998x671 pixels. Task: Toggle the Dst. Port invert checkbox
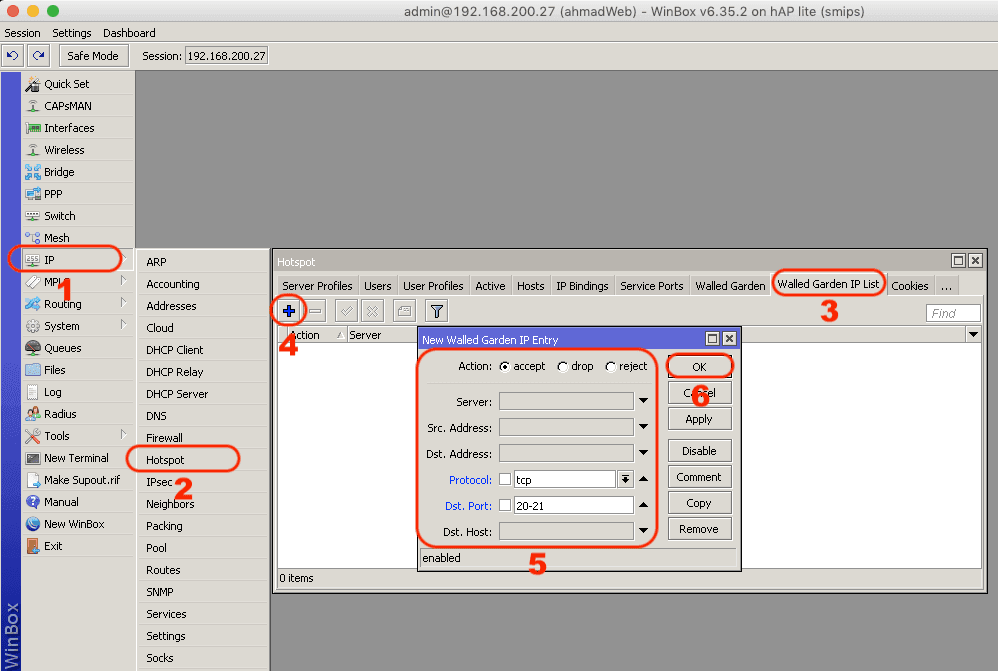(505, 505)
